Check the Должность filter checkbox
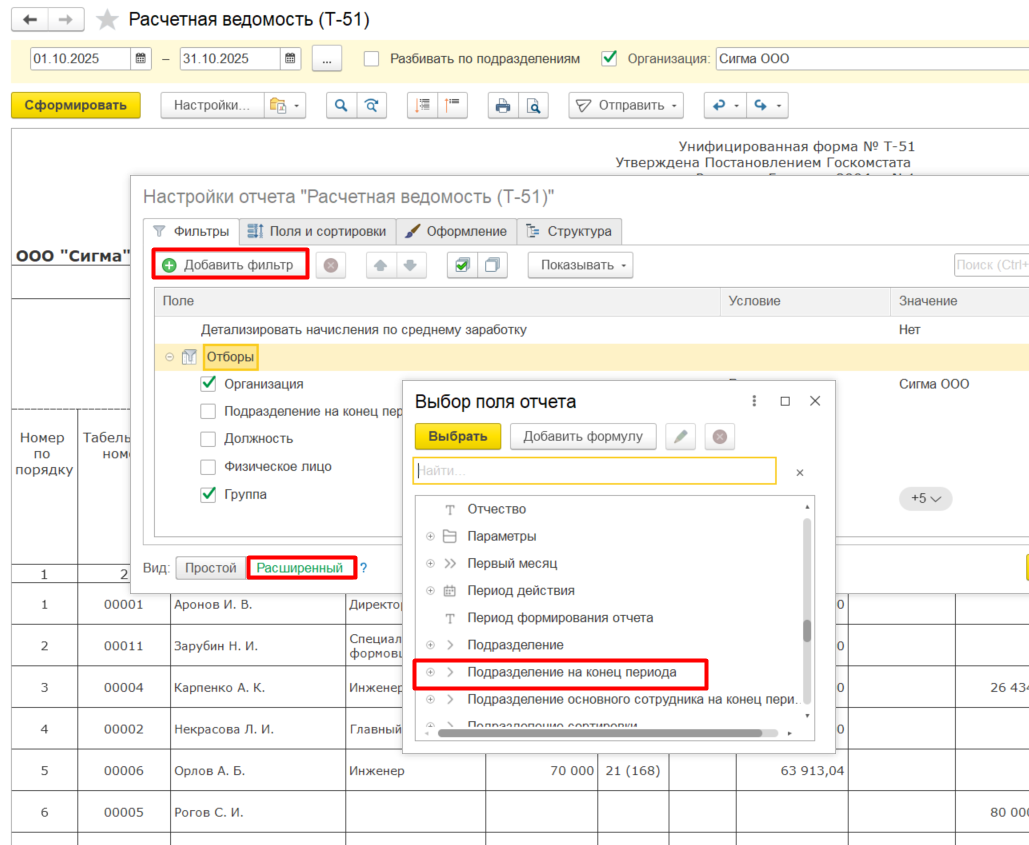1029x845 pixels. click(x=208, y=439)
